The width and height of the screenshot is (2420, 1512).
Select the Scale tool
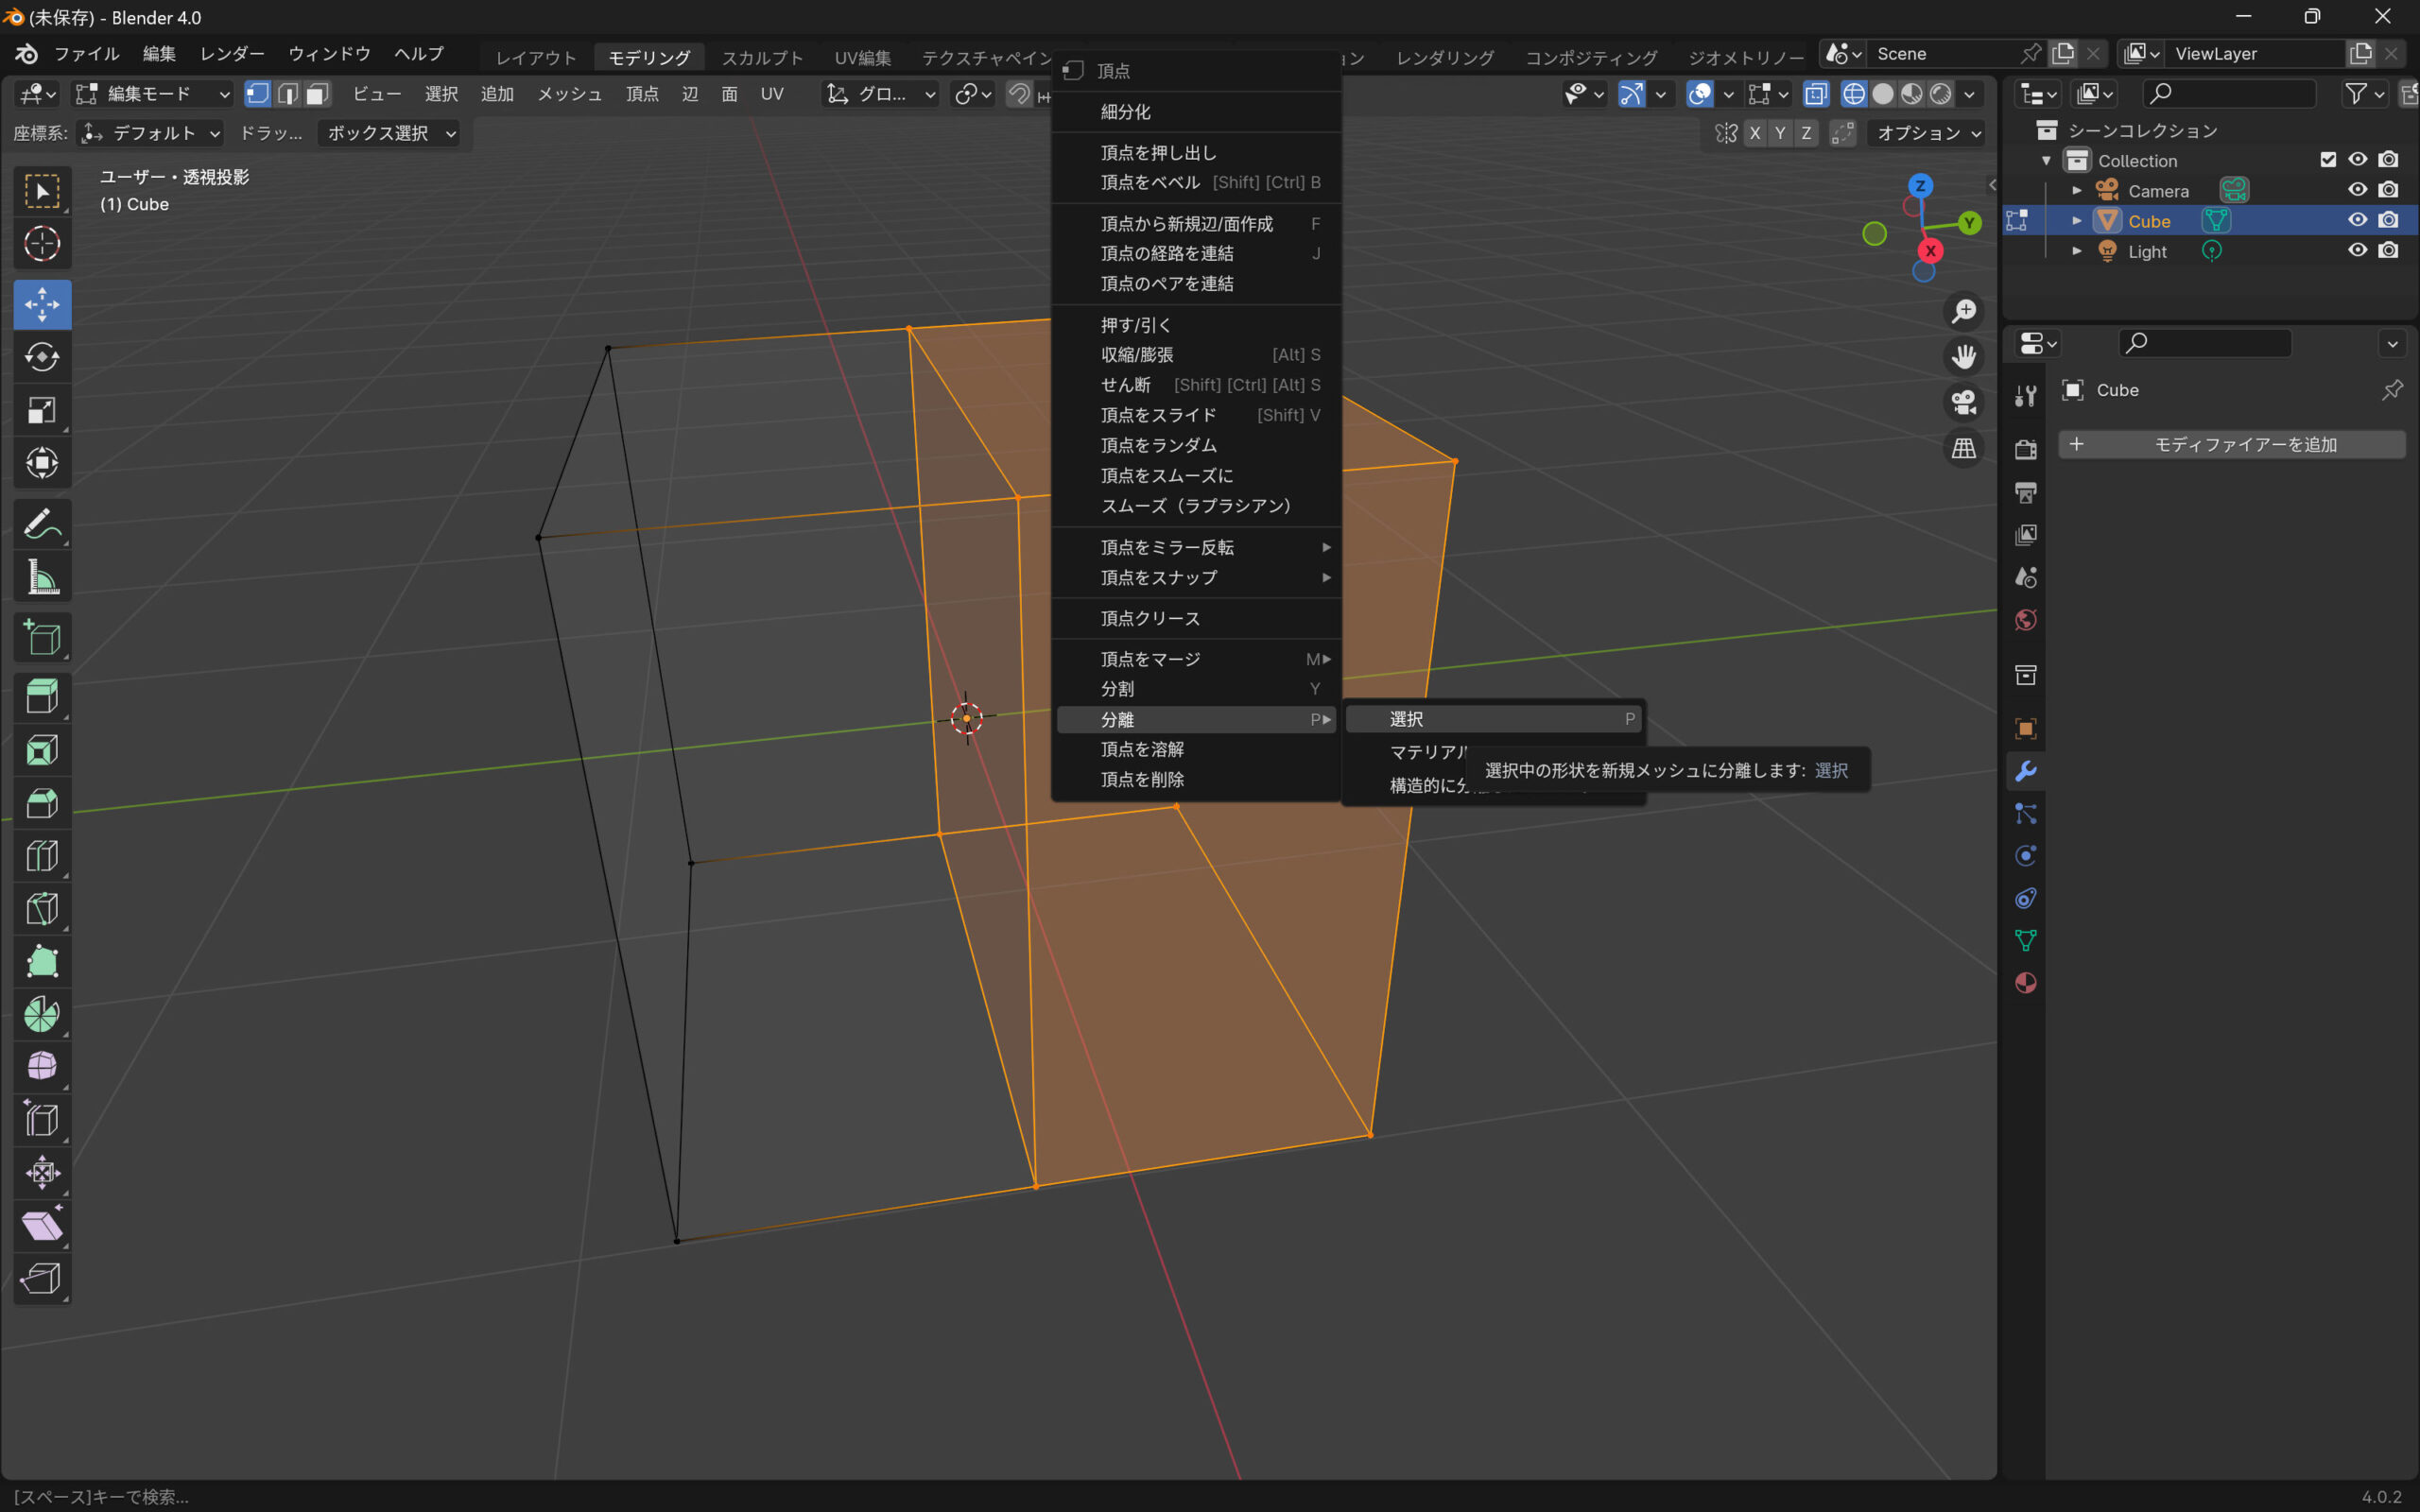[x=42, y=410]
